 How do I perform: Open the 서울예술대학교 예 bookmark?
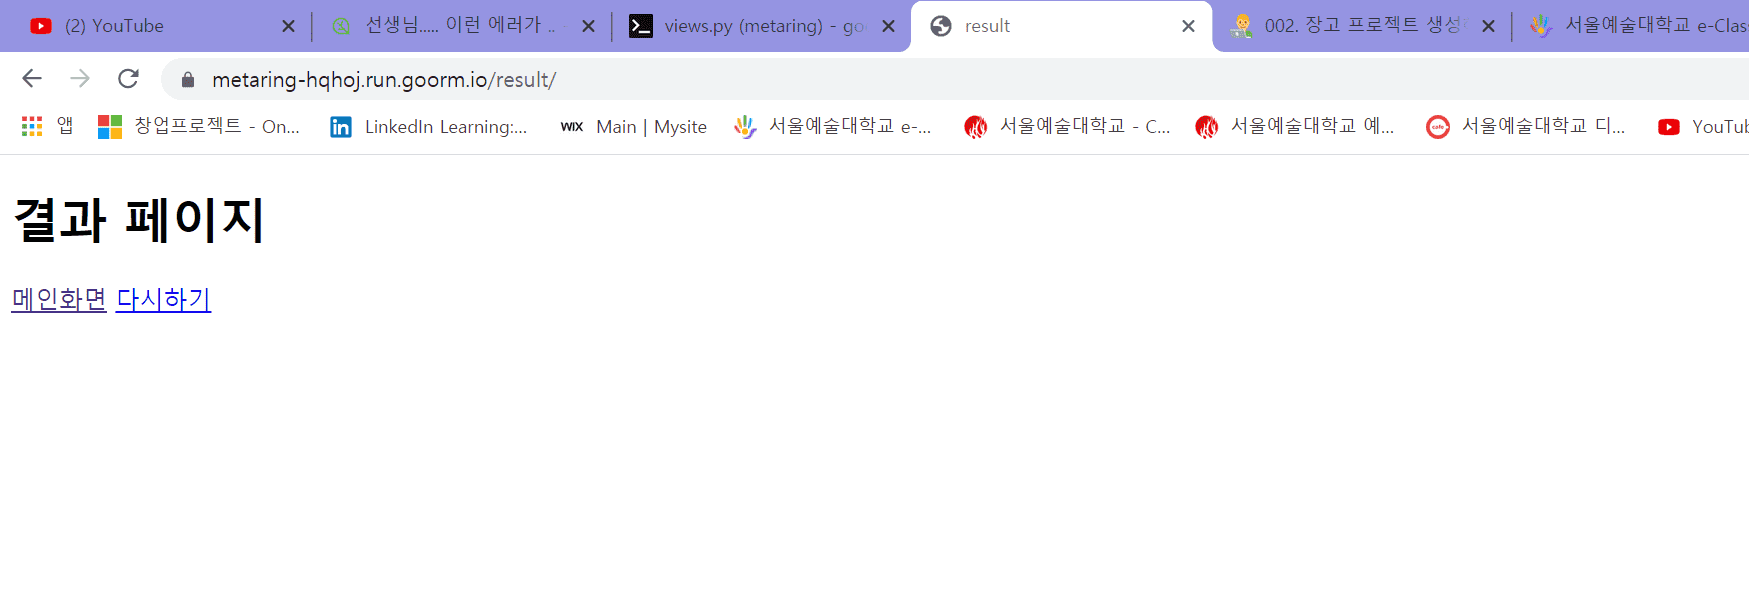pyautogui.click(x=1295, y=126)
